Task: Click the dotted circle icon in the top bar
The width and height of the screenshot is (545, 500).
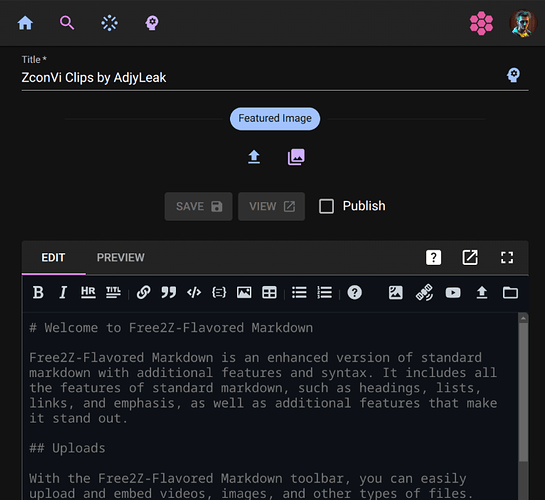Action: 109,23
